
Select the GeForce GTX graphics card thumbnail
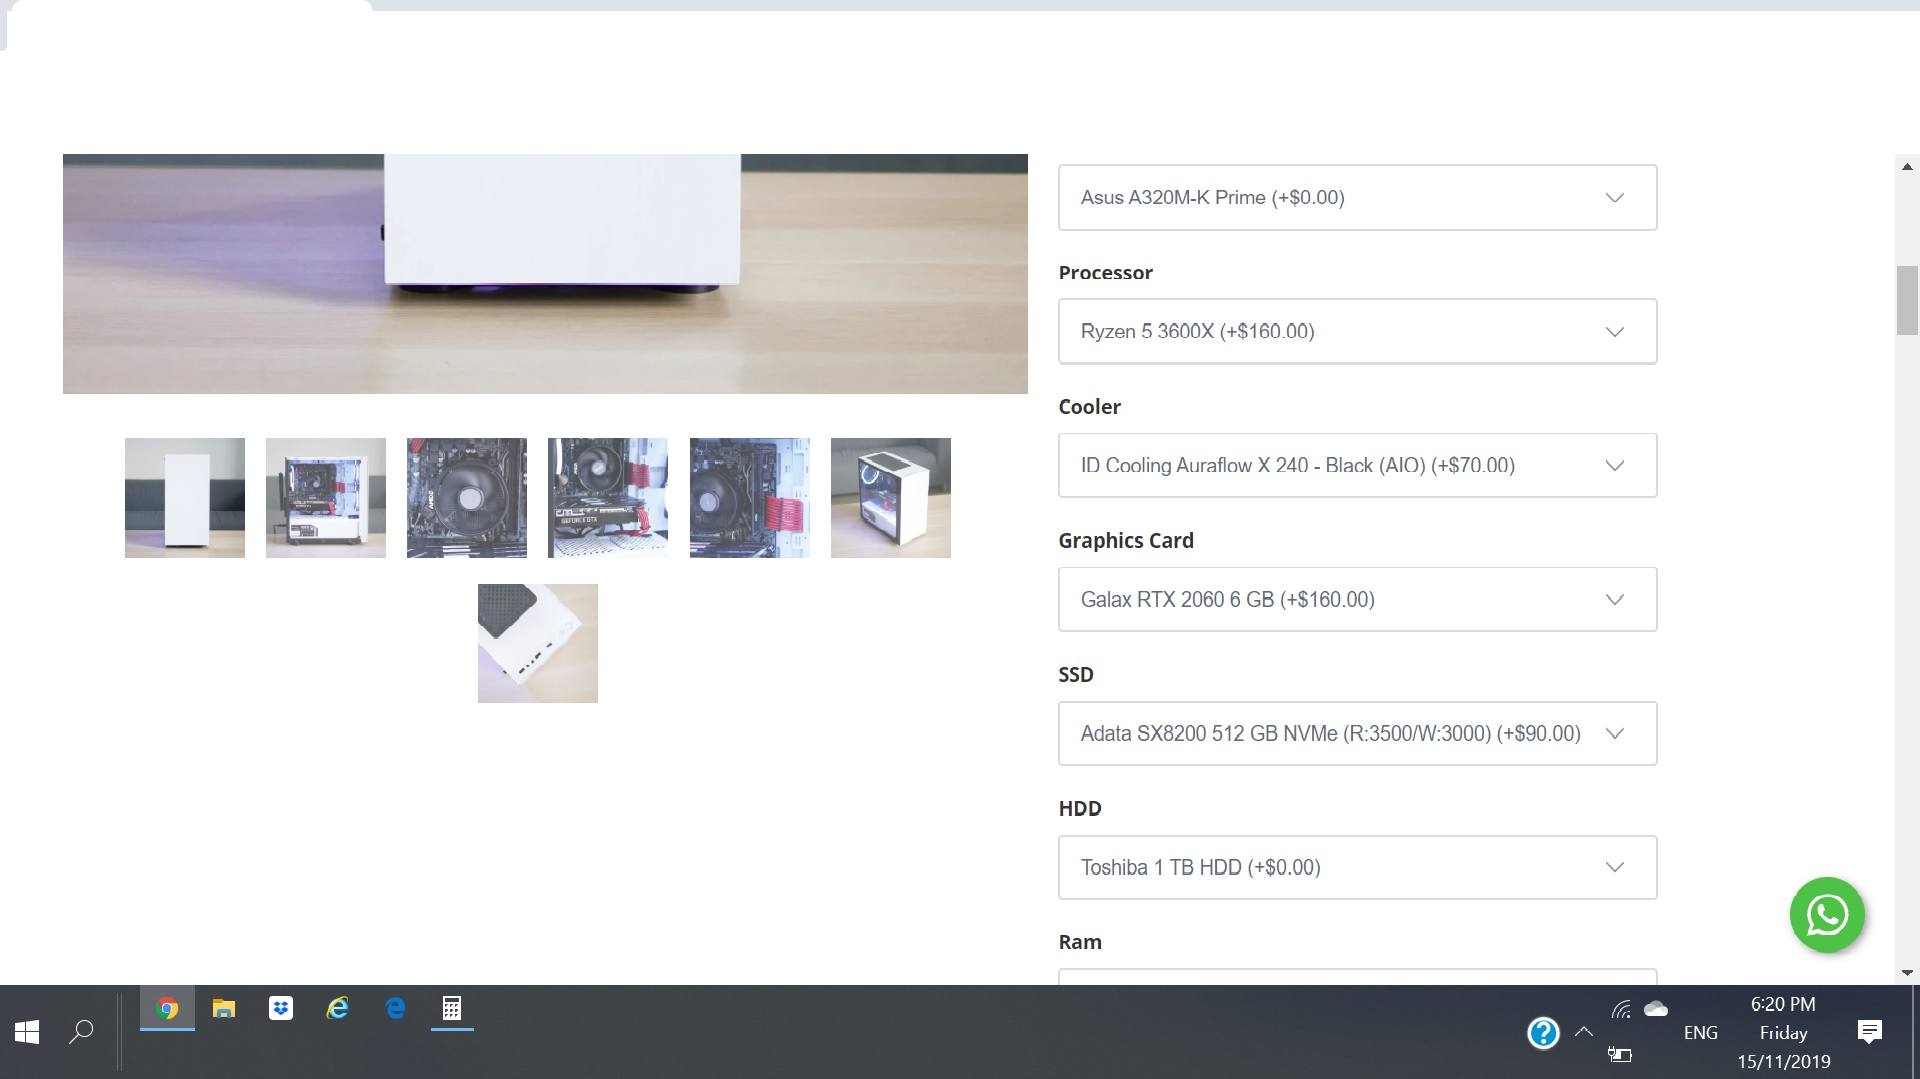[608, 498]
